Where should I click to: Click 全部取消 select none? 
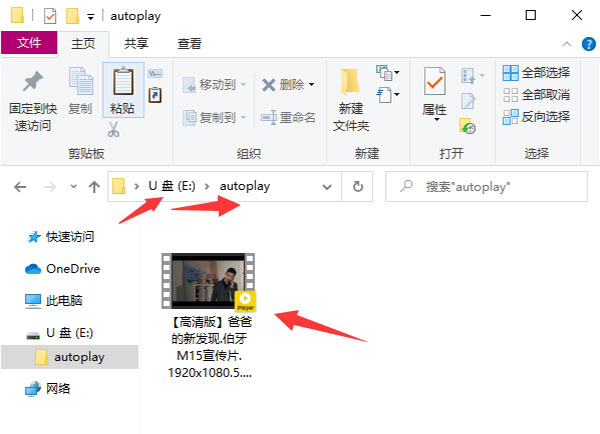[536, 95]
